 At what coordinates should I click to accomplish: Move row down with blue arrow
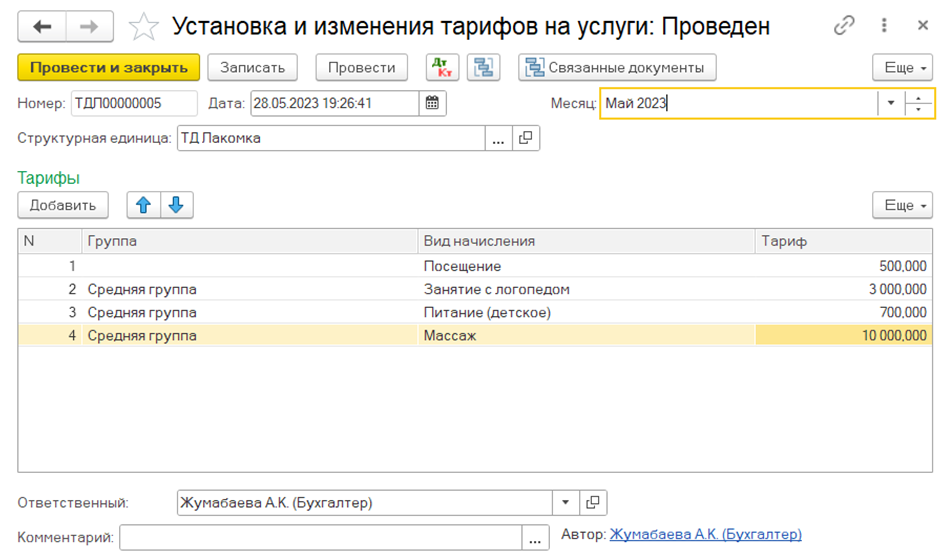point(176,205)
